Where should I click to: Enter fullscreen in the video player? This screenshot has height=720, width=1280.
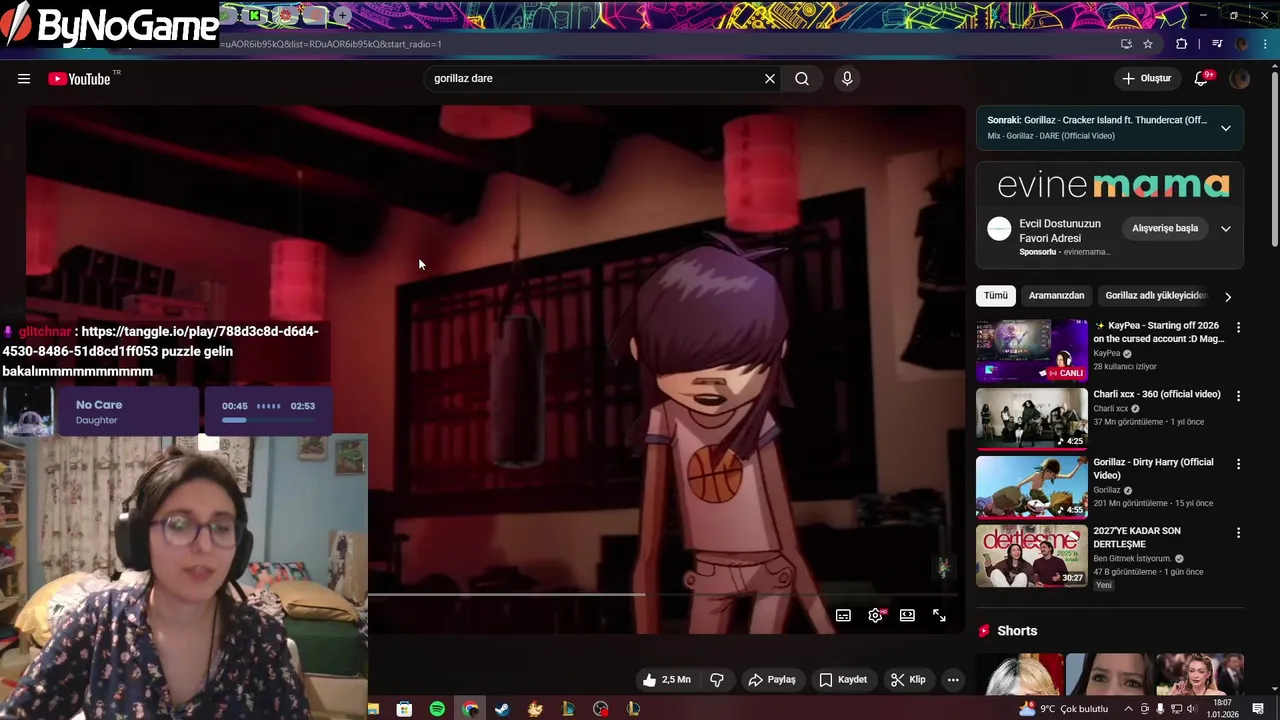pyautogui.click(x=939, y=616)
